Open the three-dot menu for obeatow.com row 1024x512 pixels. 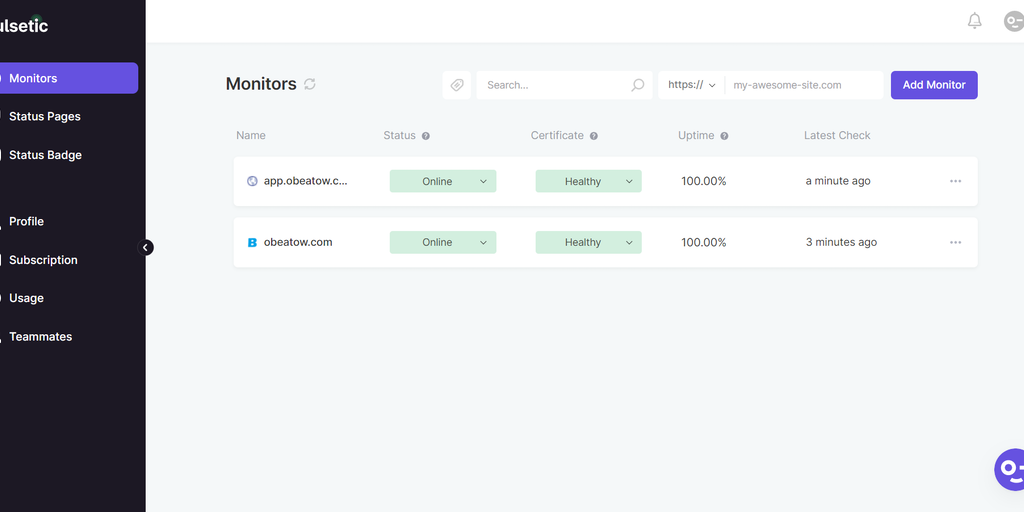pos(955,242)
